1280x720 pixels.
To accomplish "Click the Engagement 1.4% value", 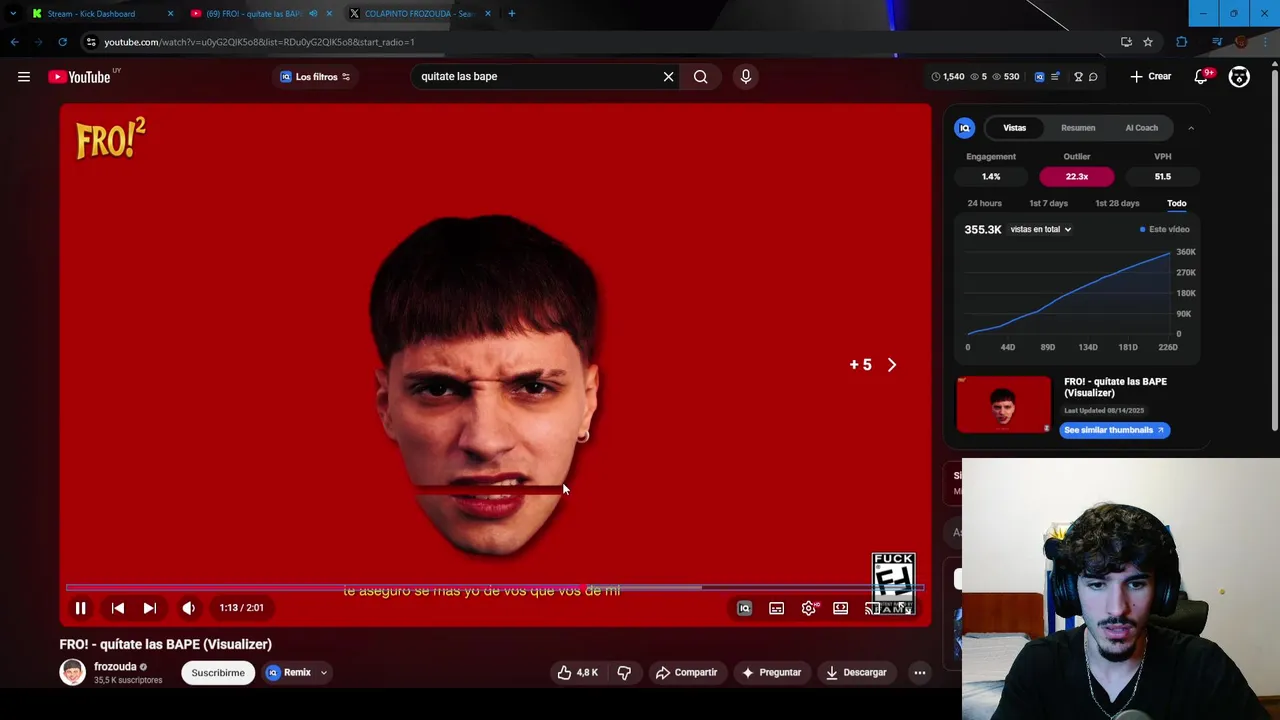I will click(x=991, y=177).
